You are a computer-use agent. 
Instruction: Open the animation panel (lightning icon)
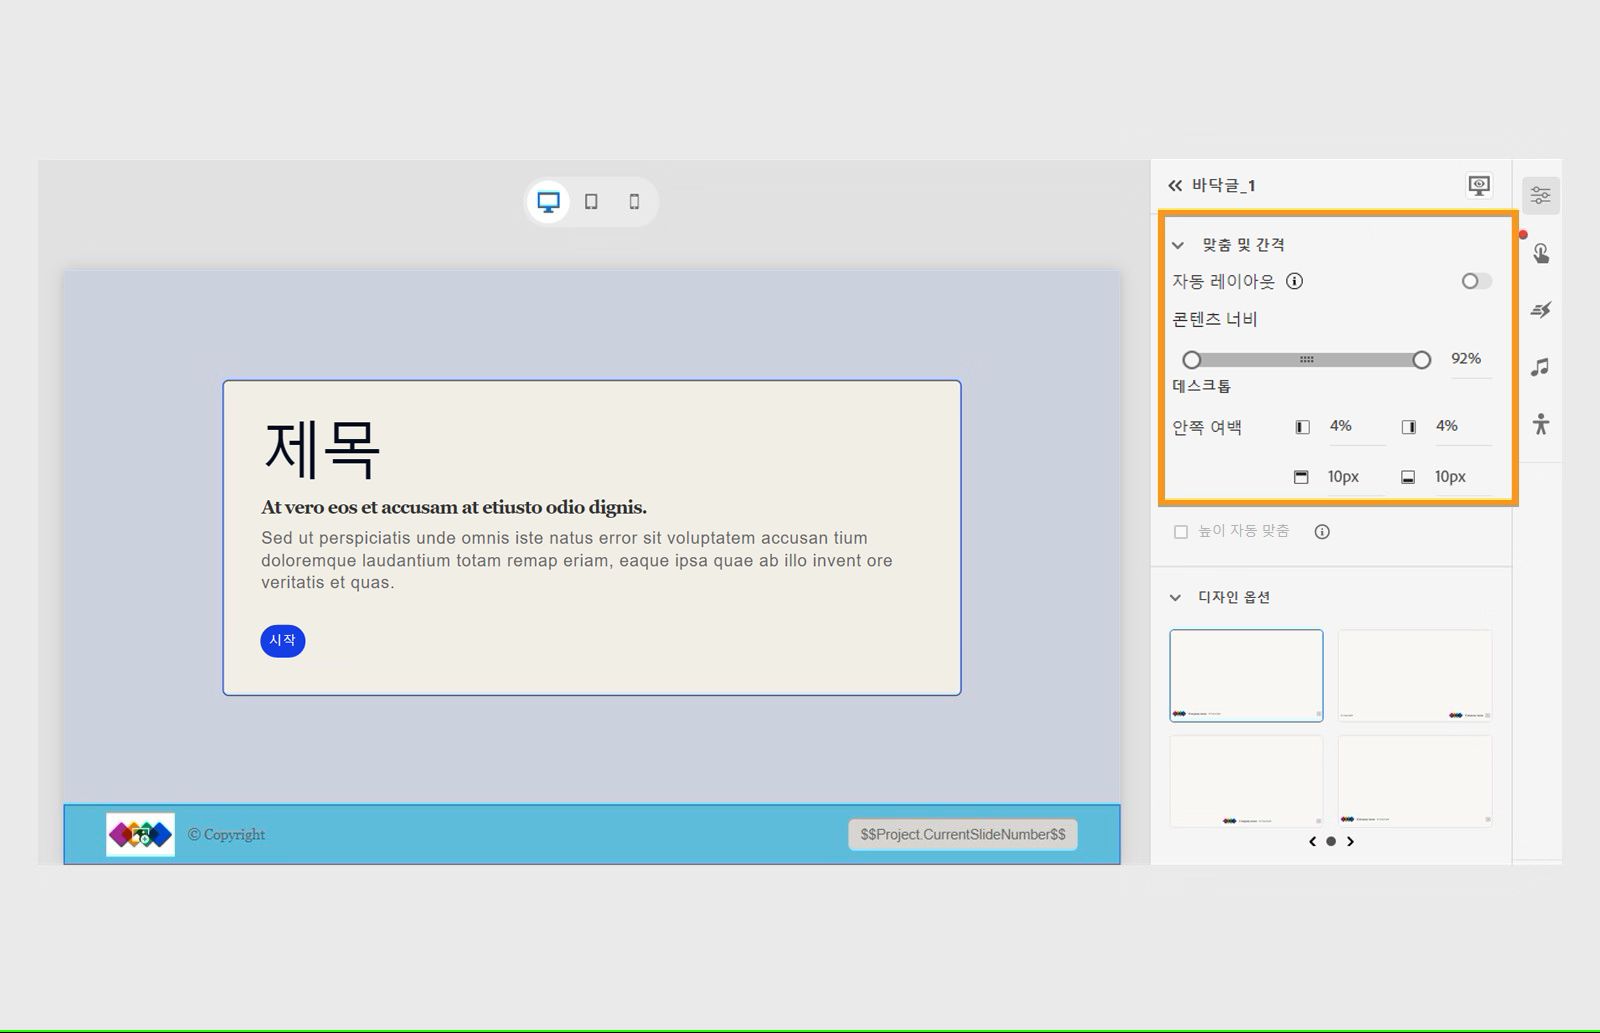1540,310
